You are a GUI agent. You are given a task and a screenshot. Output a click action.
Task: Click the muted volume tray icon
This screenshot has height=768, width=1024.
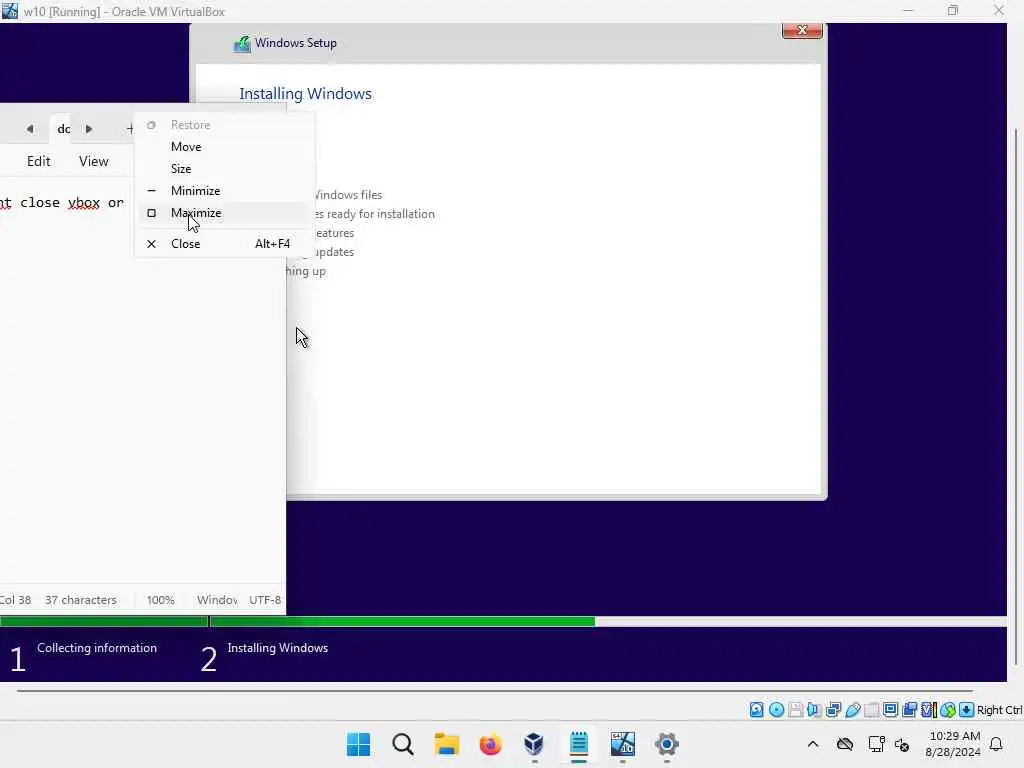(902, 744)
